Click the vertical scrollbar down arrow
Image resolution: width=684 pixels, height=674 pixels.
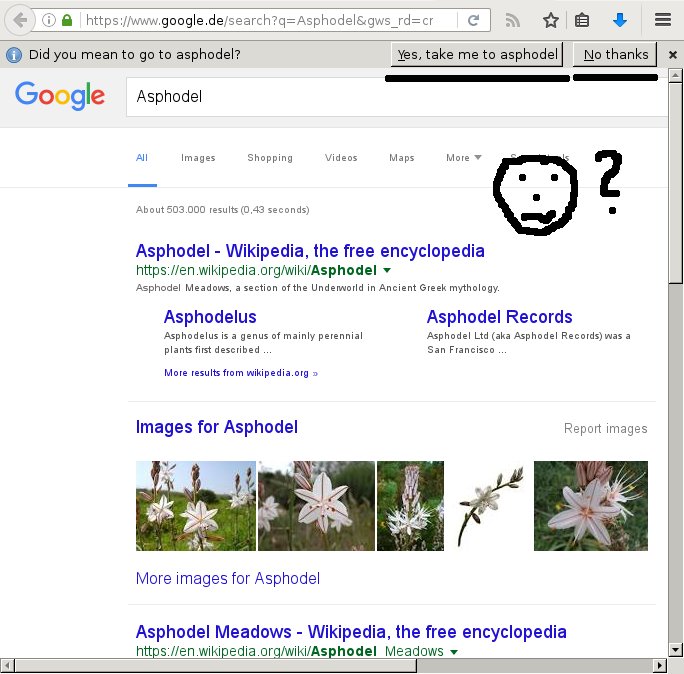click(x=675, y=650)
